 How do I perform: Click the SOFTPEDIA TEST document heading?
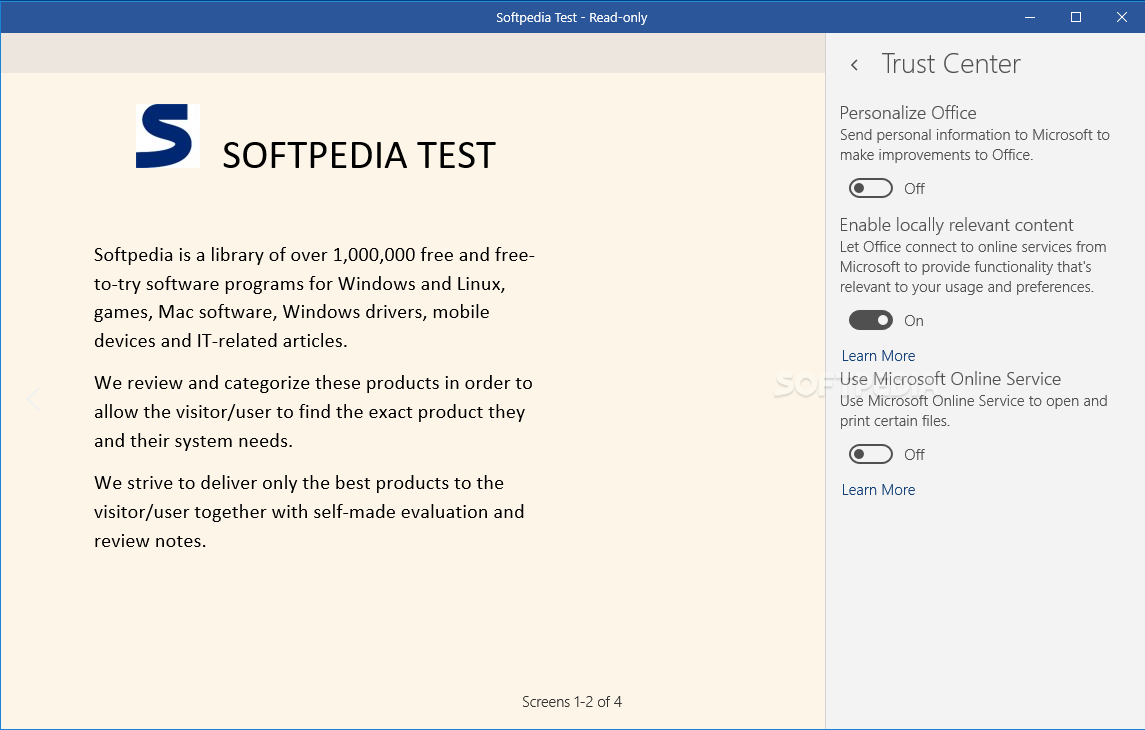pos(359,156)
